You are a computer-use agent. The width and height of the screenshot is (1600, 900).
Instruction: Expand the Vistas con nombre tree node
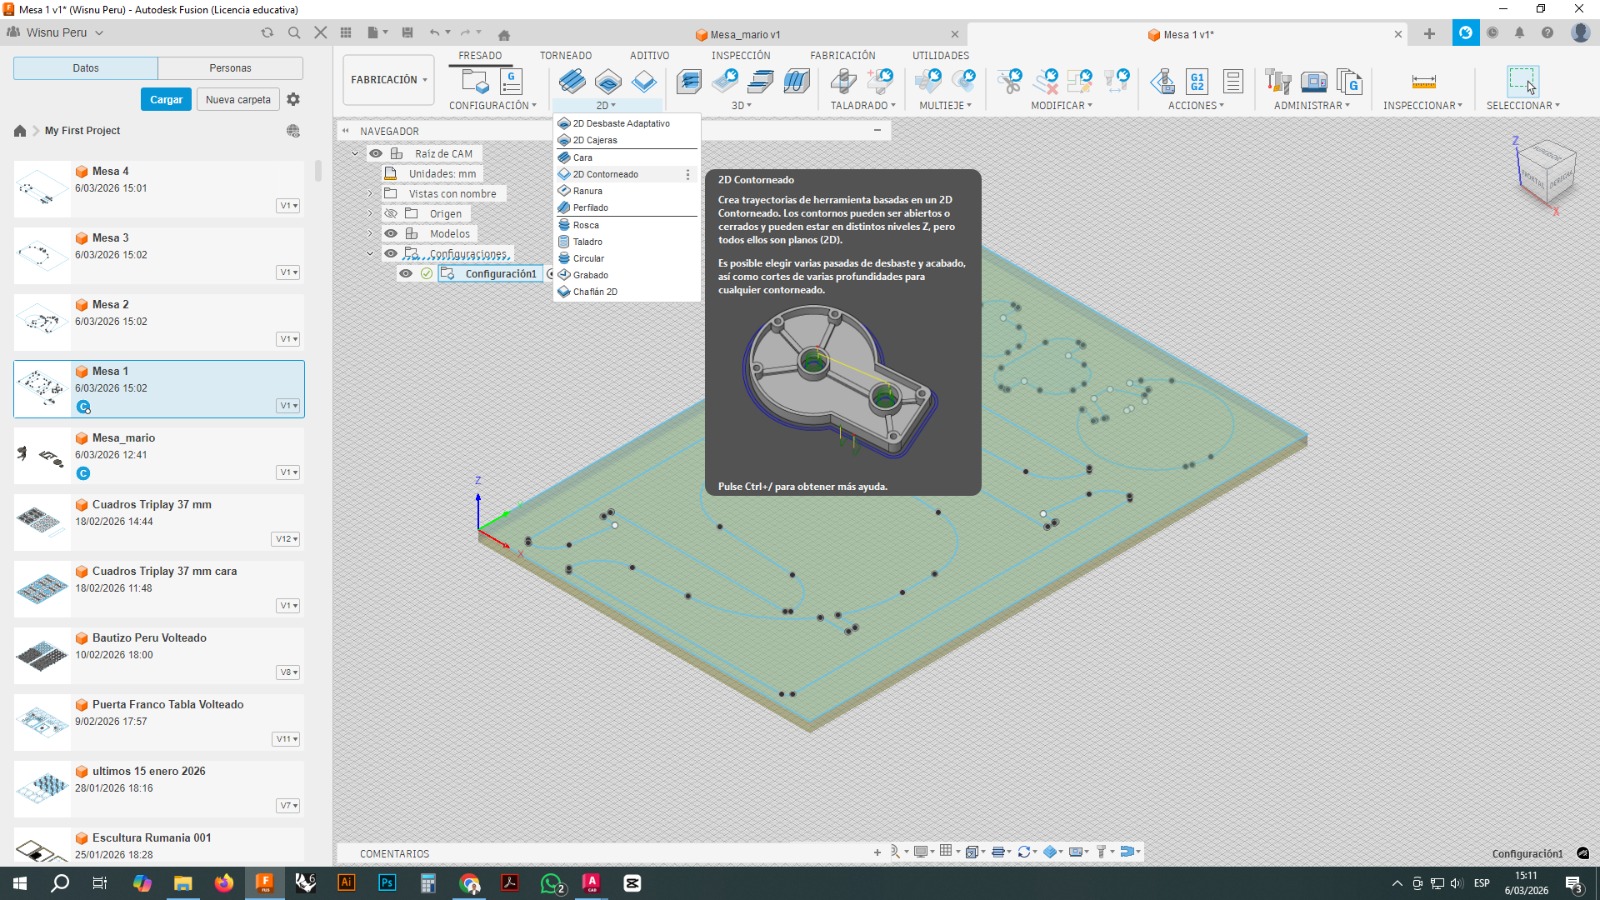click(369, 194)
